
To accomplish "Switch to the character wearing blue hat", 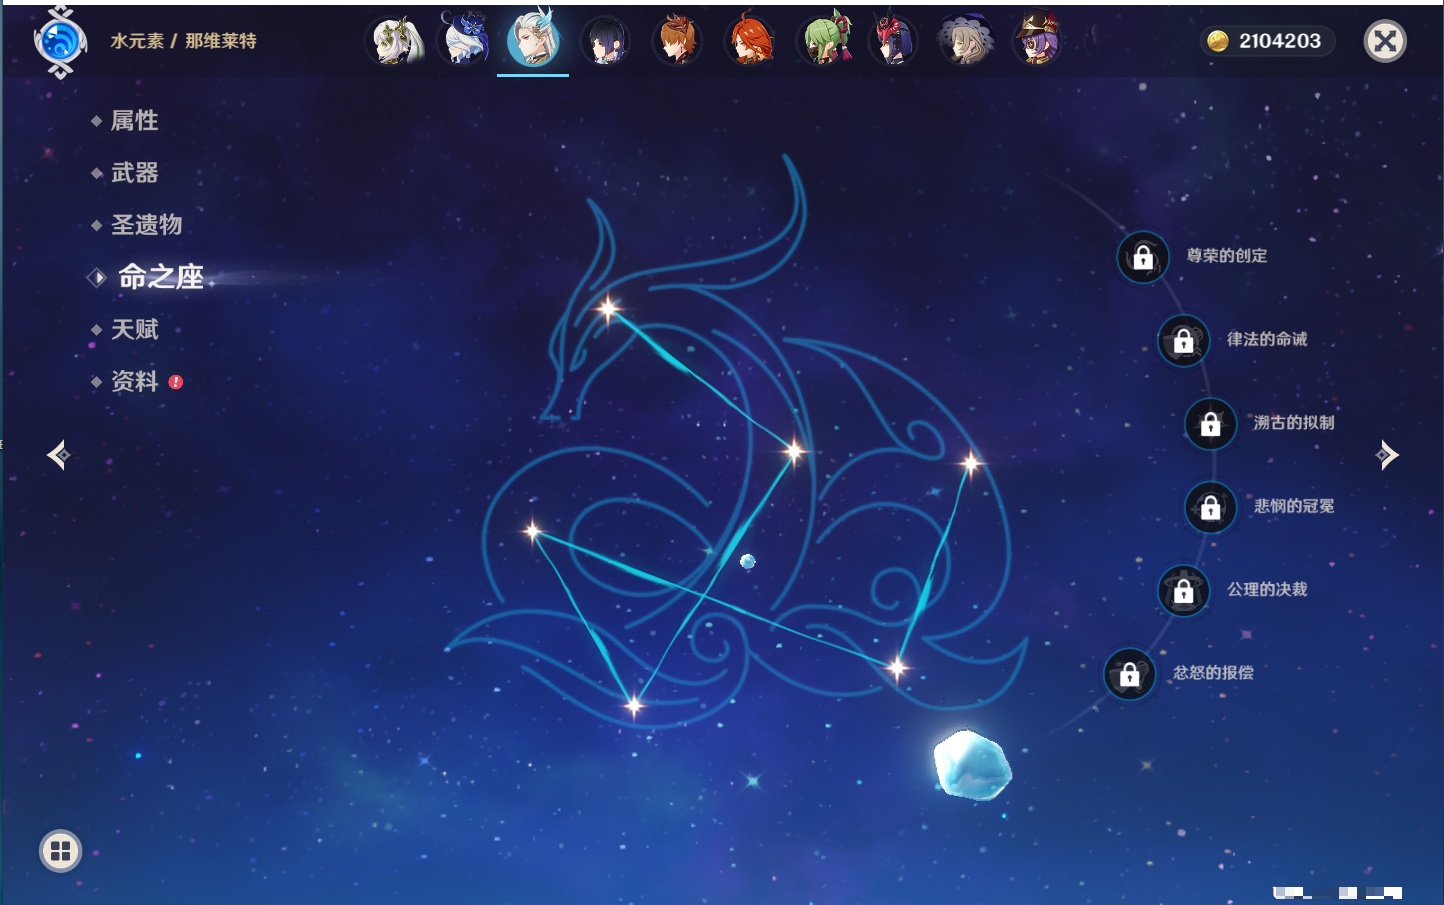I will point(465,41).
